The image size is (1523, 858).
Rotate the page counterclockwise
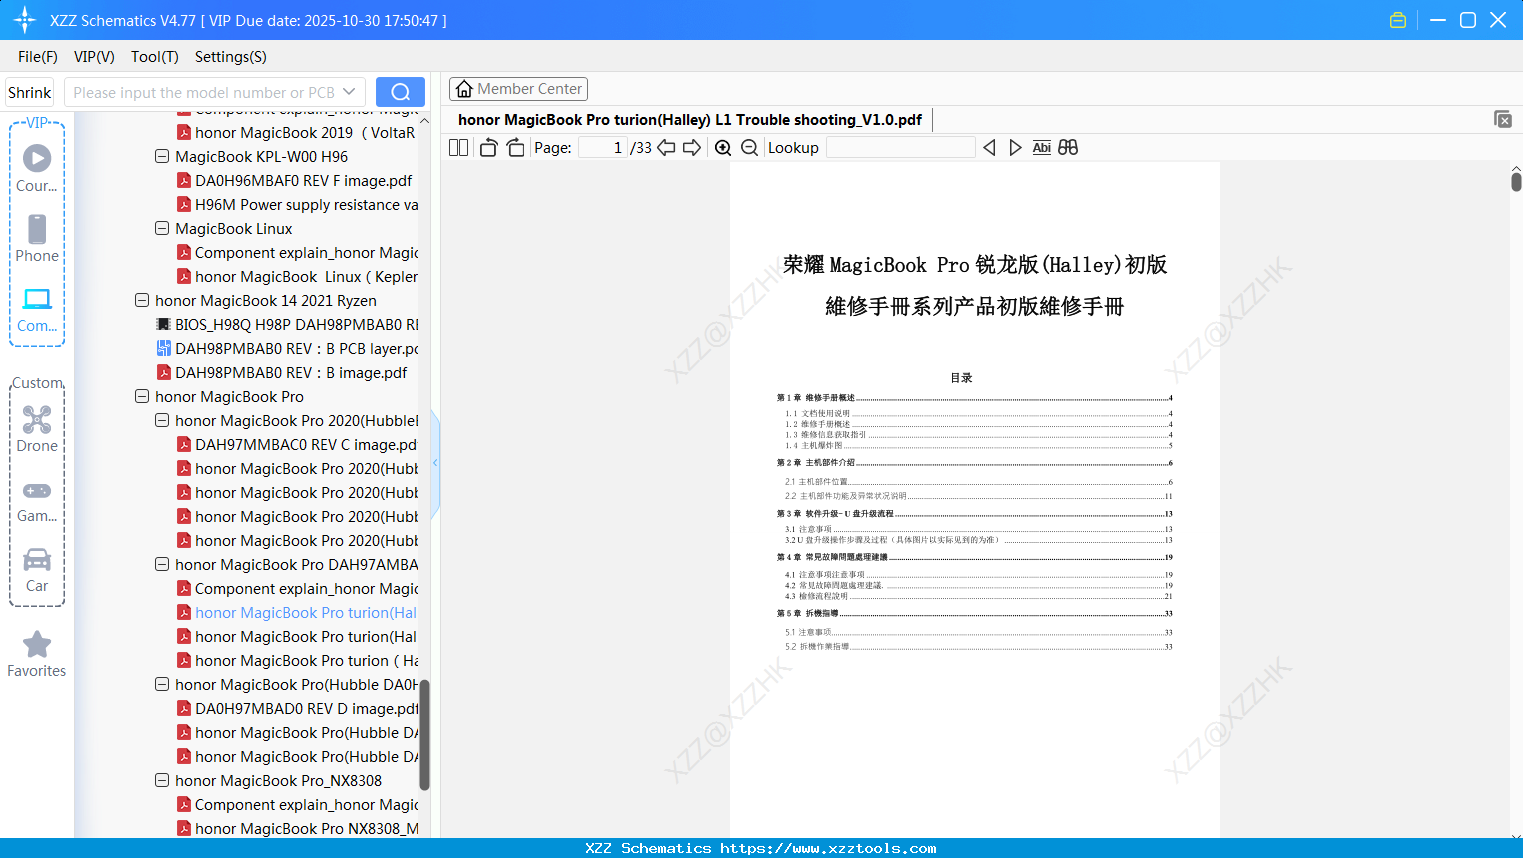point(488,148)
